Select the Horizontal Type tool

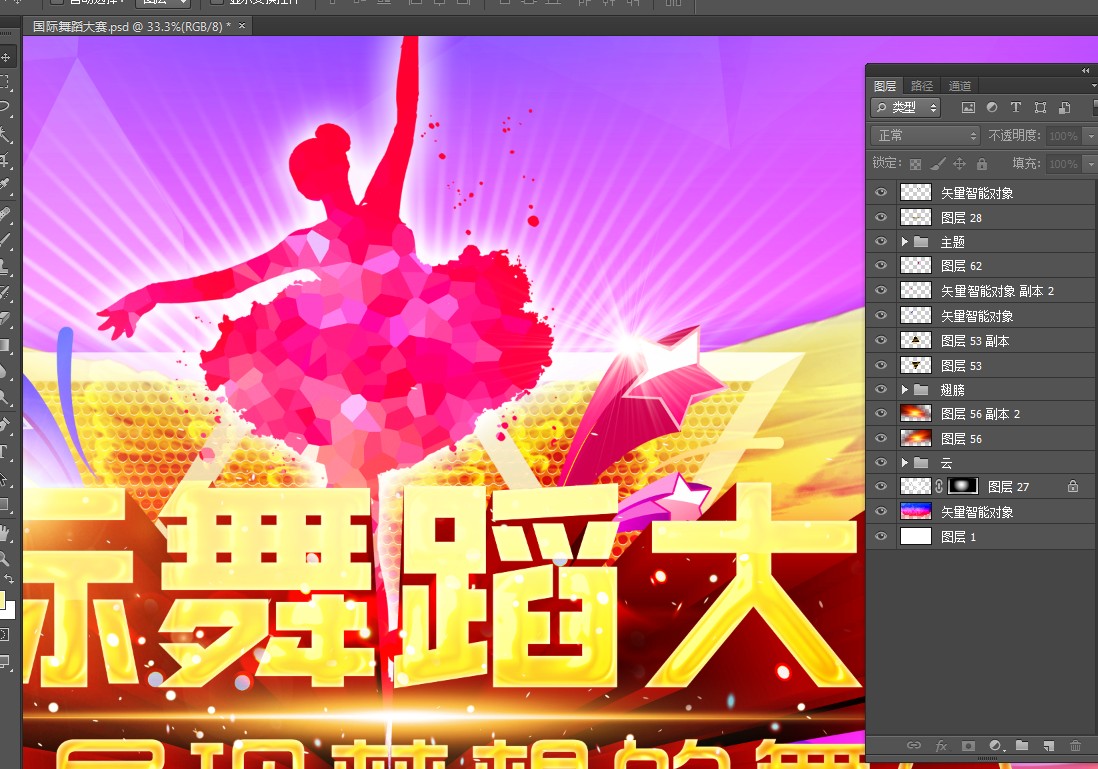(5, 452)
